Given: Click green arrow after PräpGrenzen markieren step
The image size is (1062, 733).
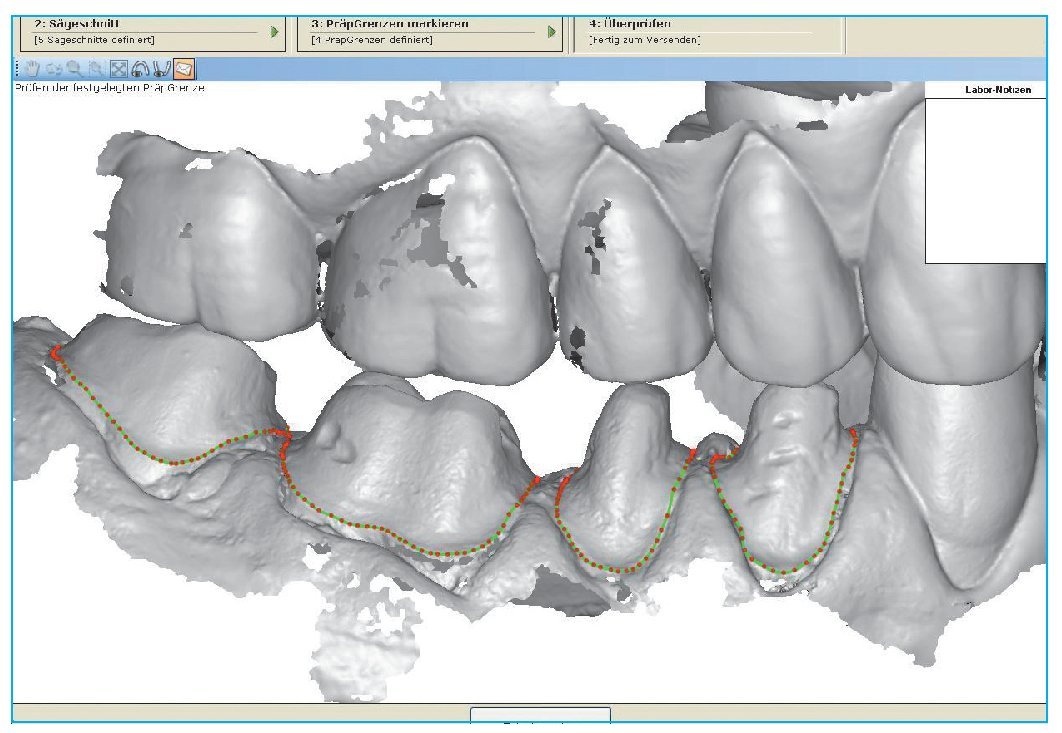Looking at the screenshot, I should (x=551, y=31).
